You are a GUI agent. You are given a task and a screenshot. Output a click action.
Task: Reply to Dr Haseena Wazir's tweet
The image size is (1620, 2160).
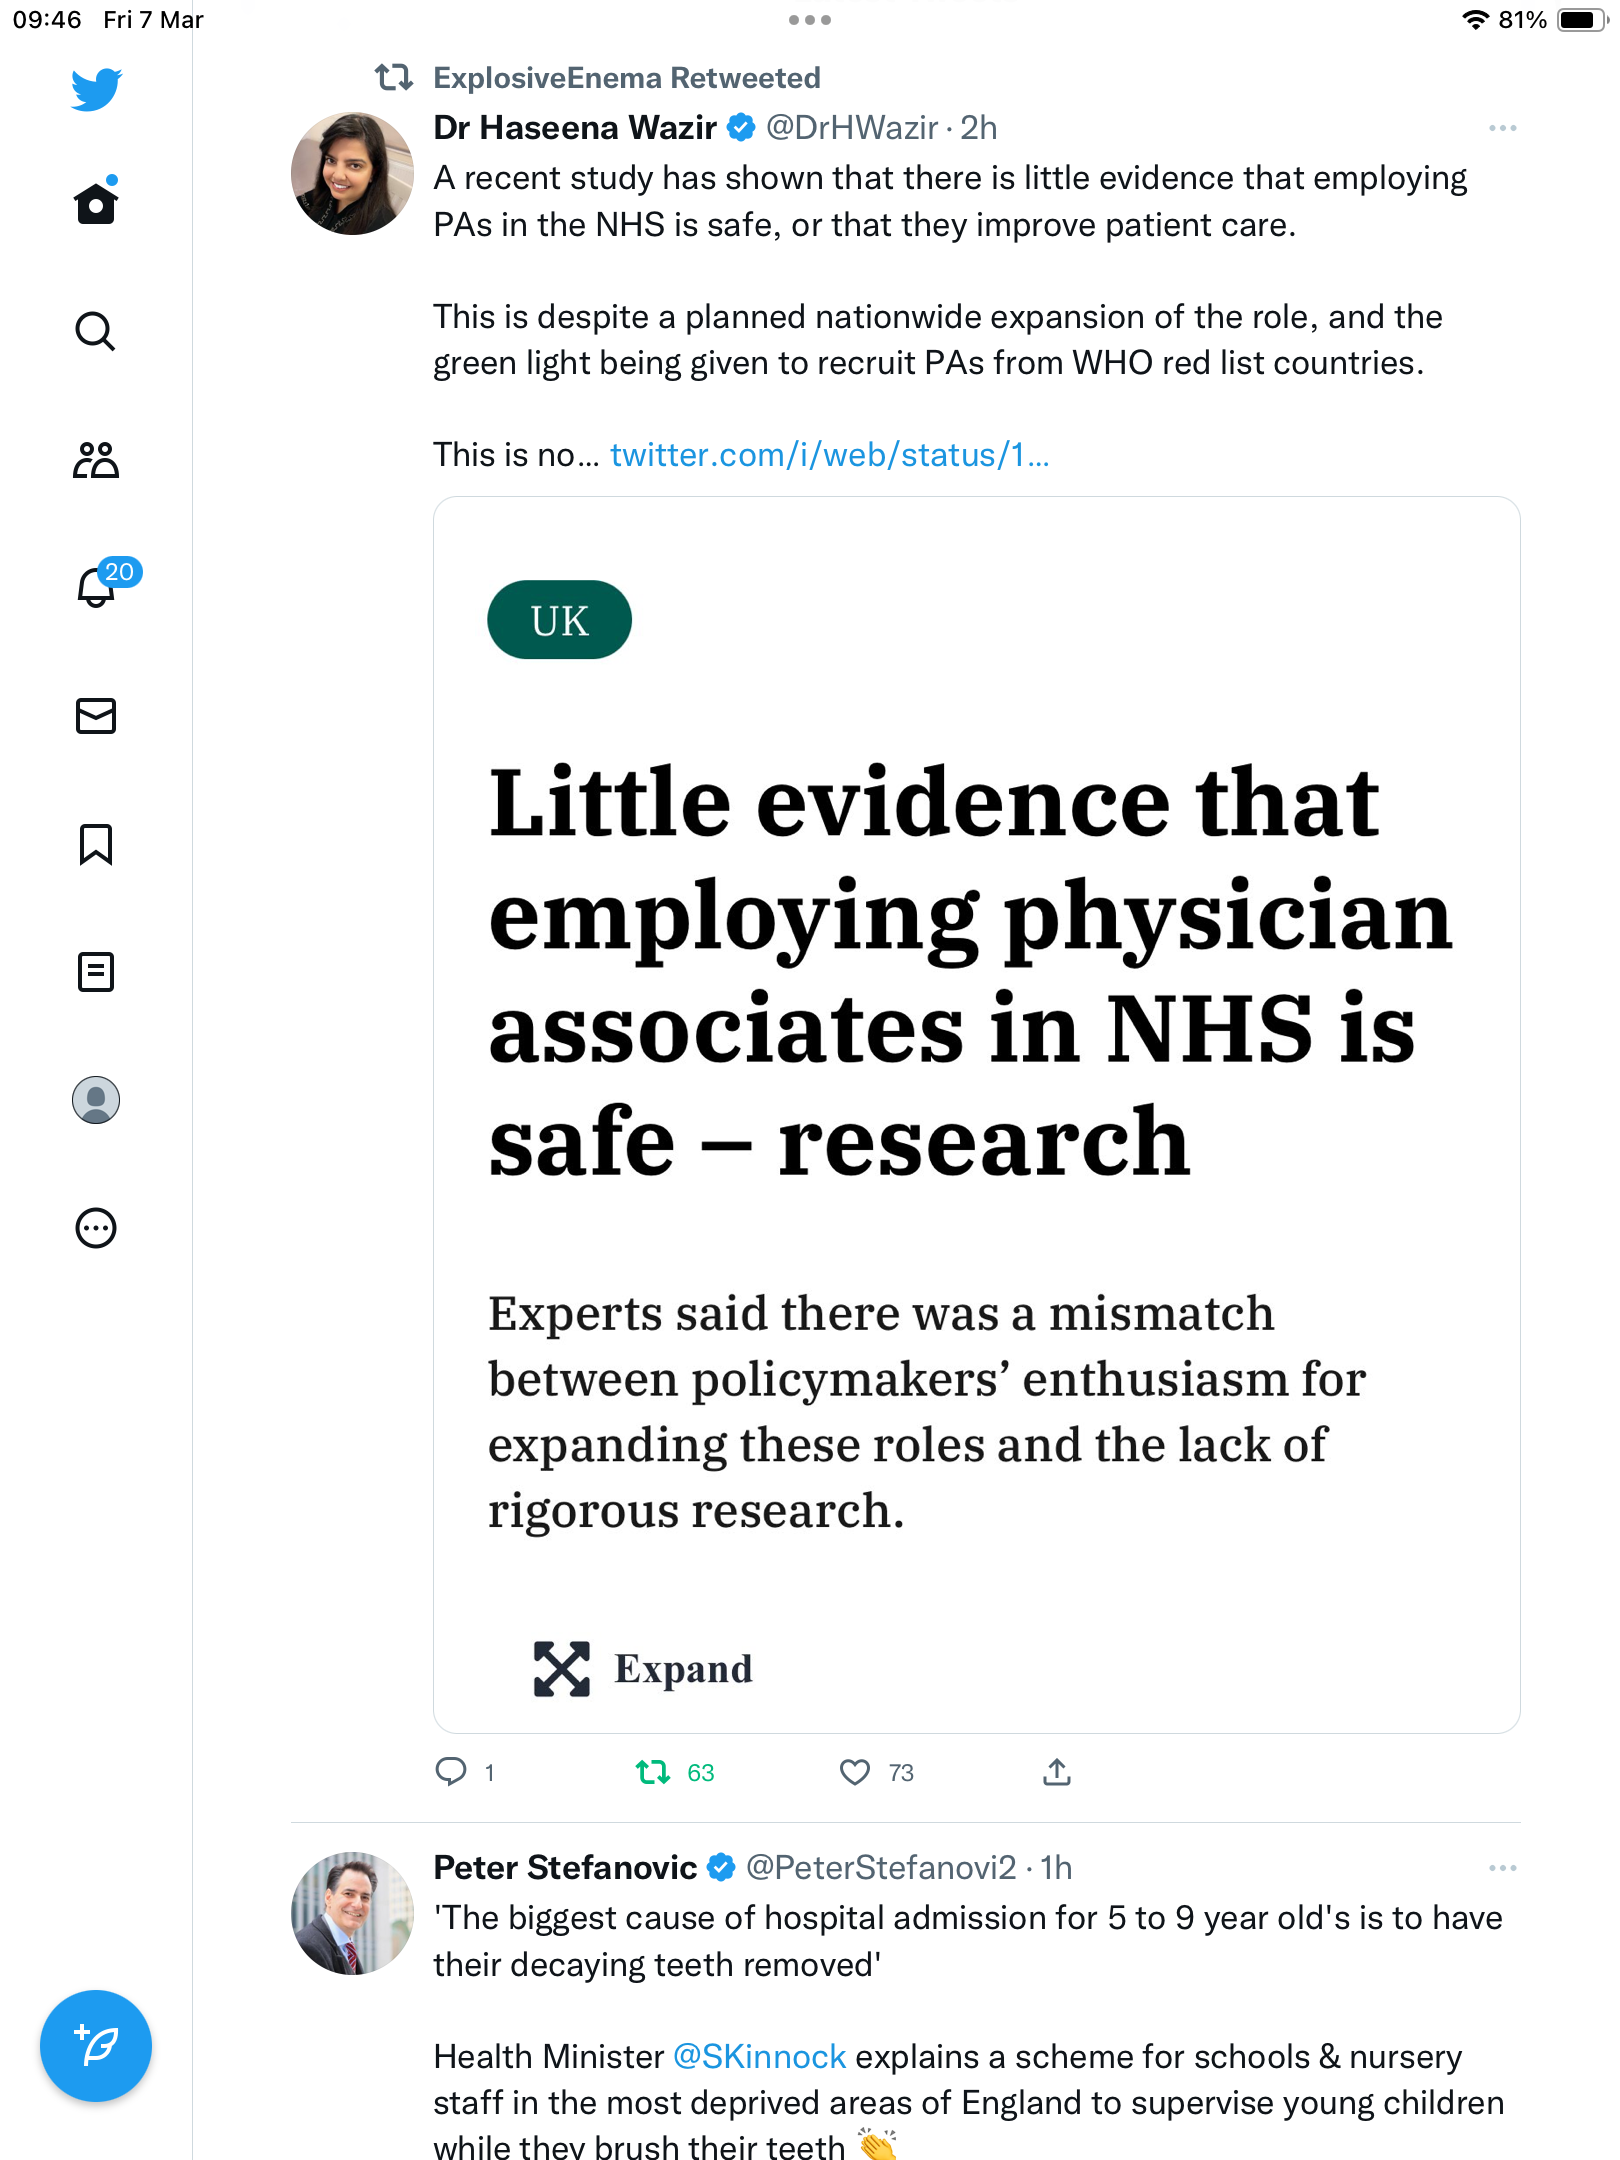451,1772
